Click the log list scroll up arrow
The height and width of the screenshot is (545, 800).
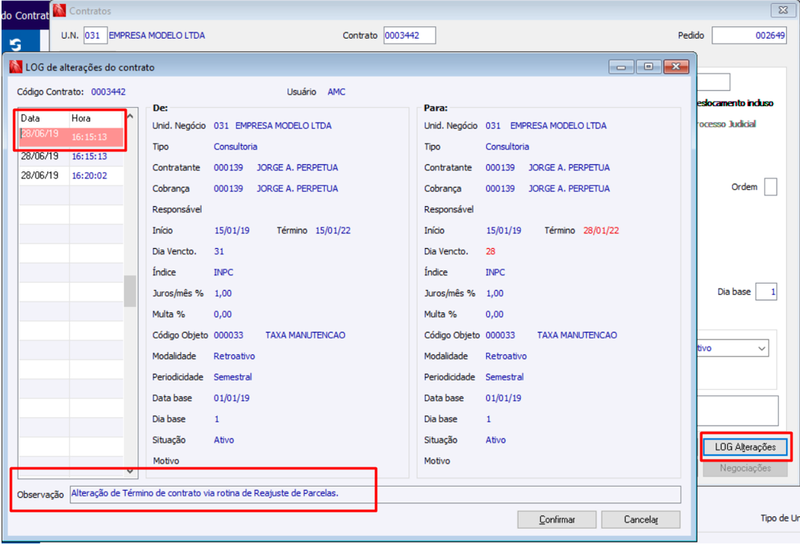(x=130, y=116)
